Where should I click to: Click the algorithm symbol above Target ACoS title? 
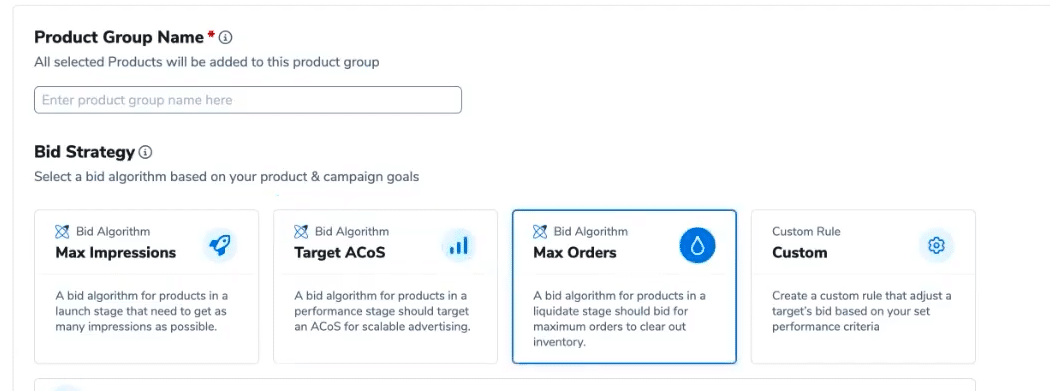301,232
